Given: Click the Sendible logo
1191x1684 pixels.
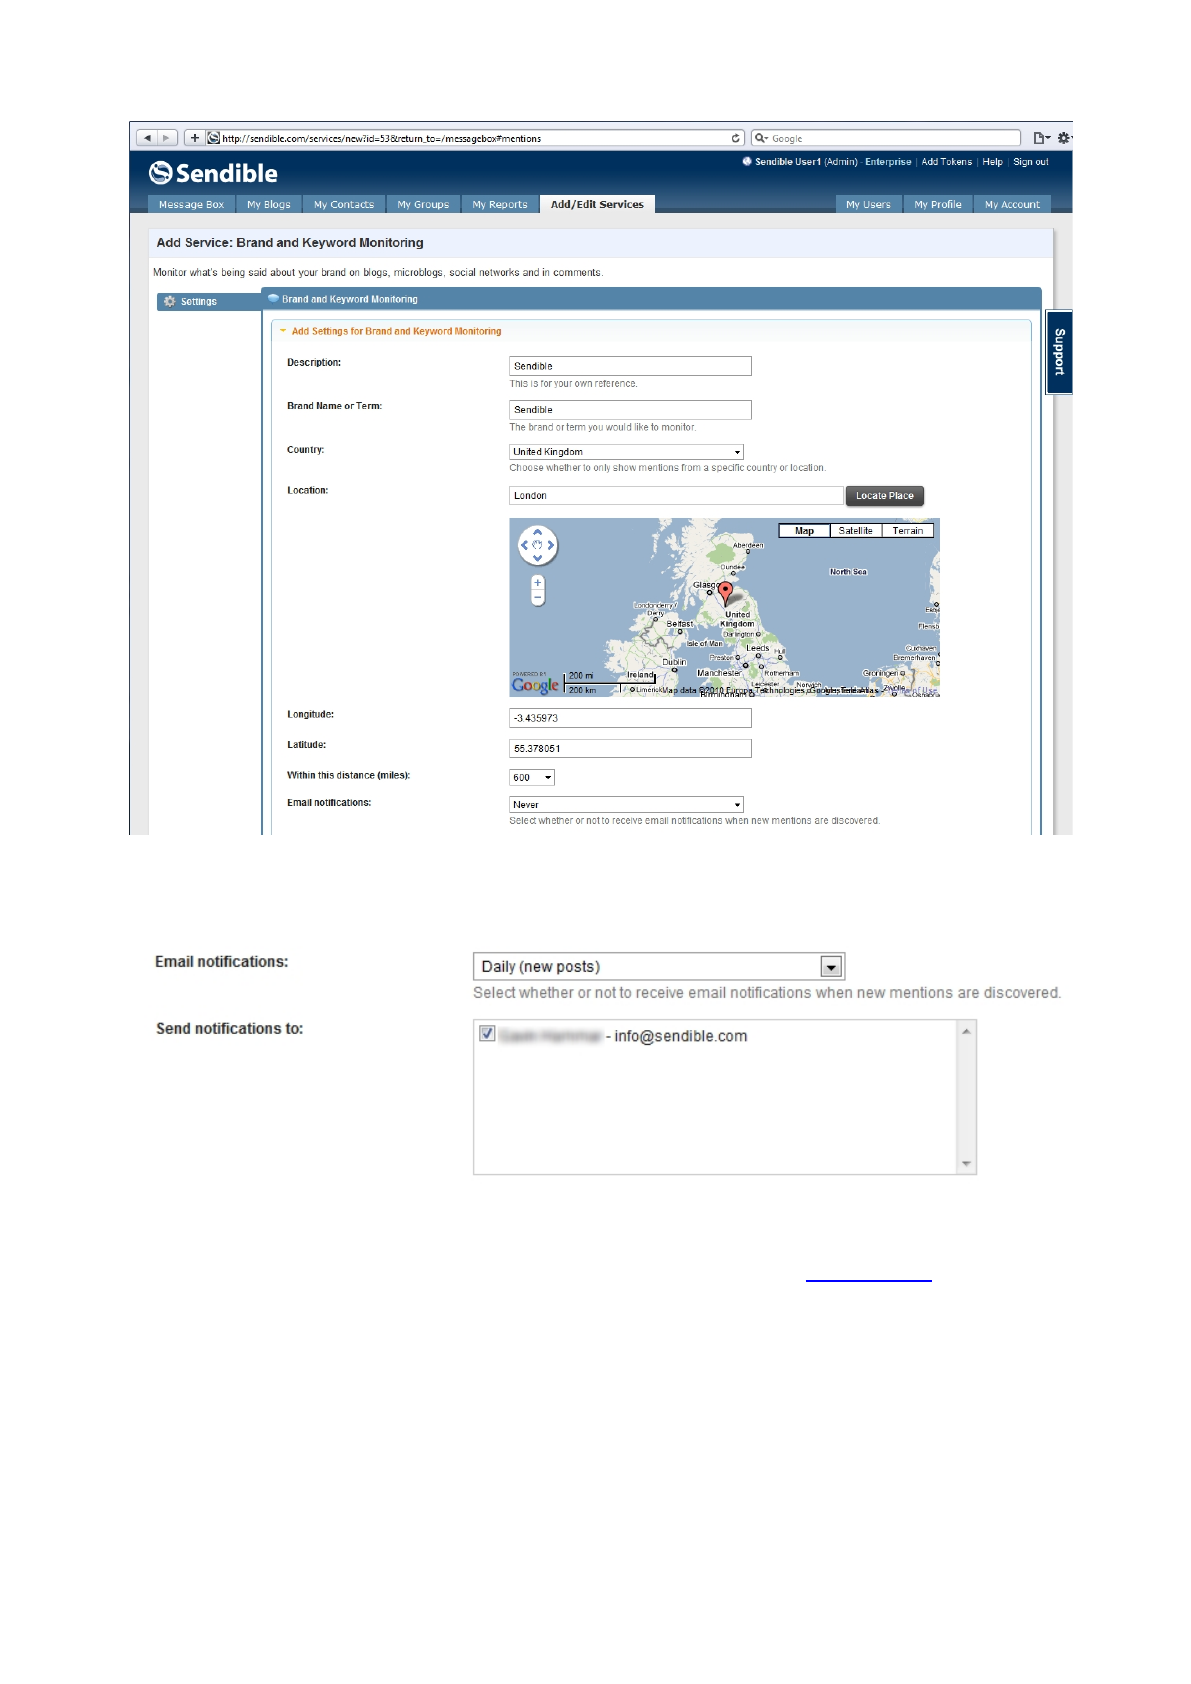Looking at the screenshot, I should click(x=213, y=173).
